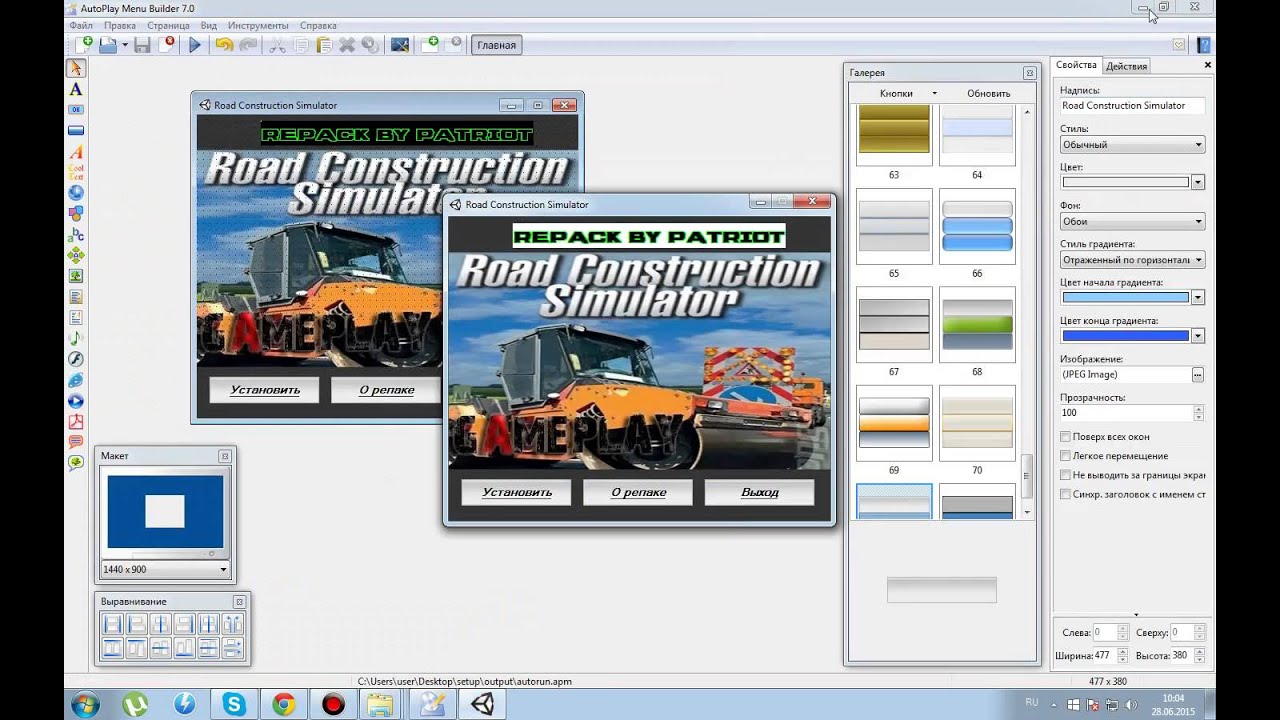1280x720 pixels.
Task: Align bottom edges in Выравнивание panel
Action: (184, 648)
